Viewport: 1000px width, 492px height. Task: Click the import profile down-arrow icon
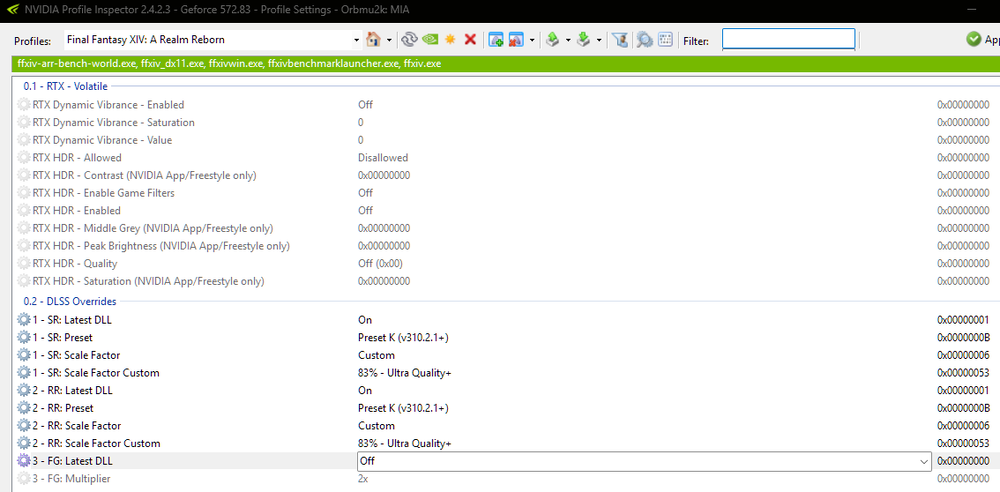pos(584,40)
